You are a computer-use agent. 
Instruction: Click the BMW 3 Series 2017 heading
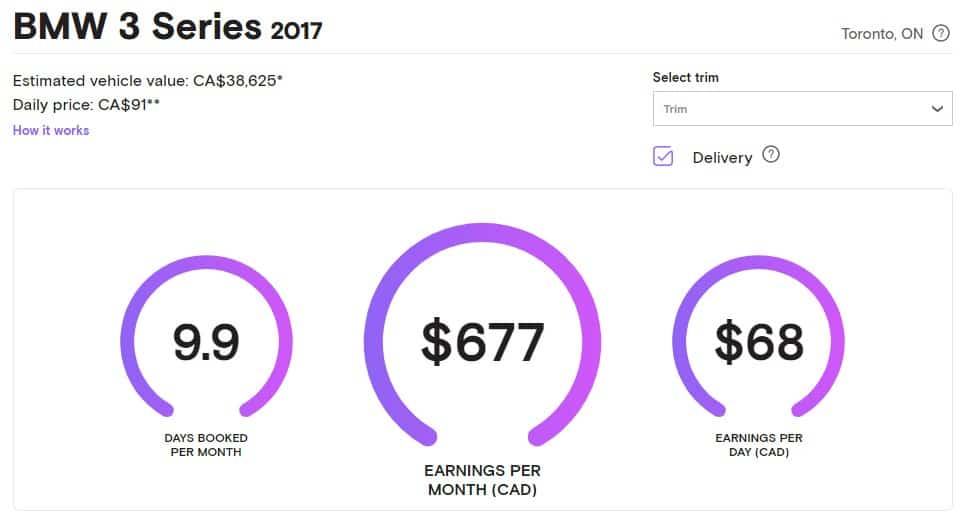167,27
